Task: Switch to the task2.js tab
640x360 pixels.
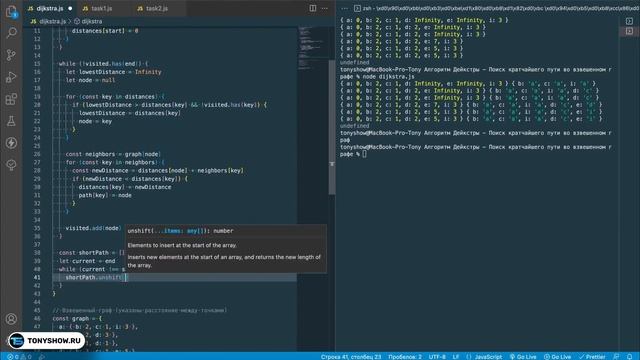Action: 157,8
